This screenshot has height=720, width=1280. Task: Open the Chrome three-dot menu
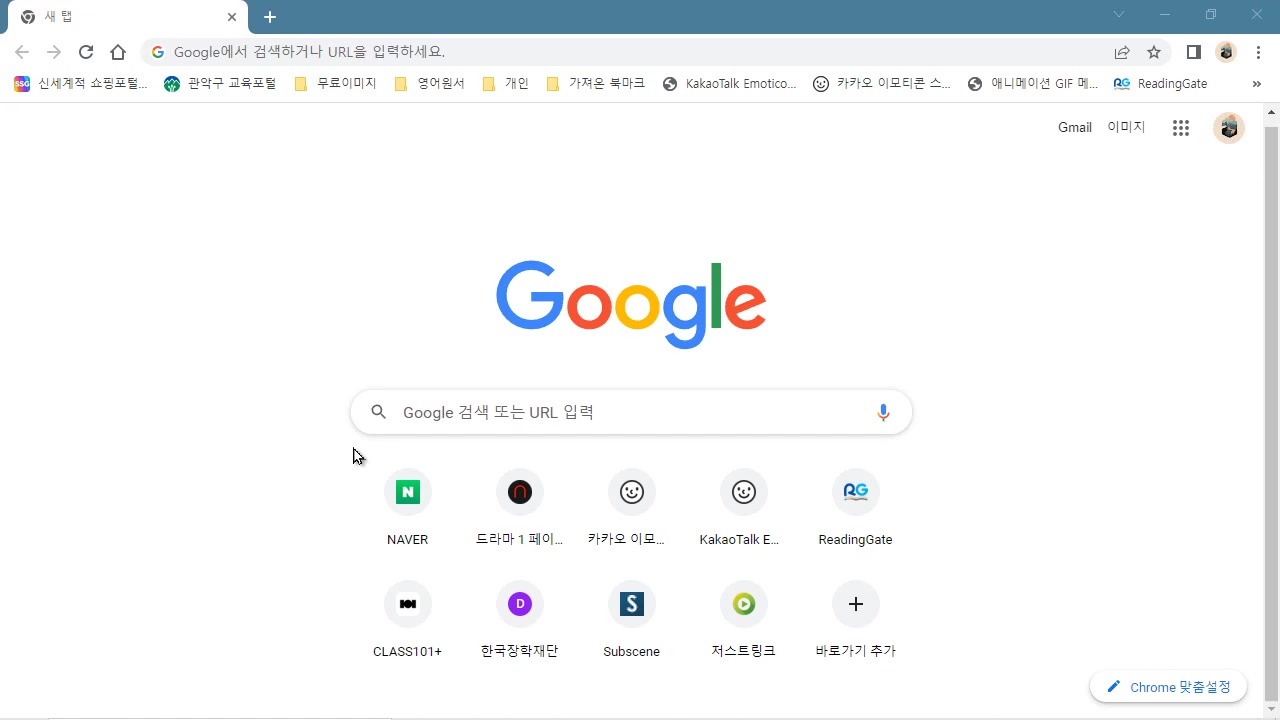click(x=1258, y=52)
